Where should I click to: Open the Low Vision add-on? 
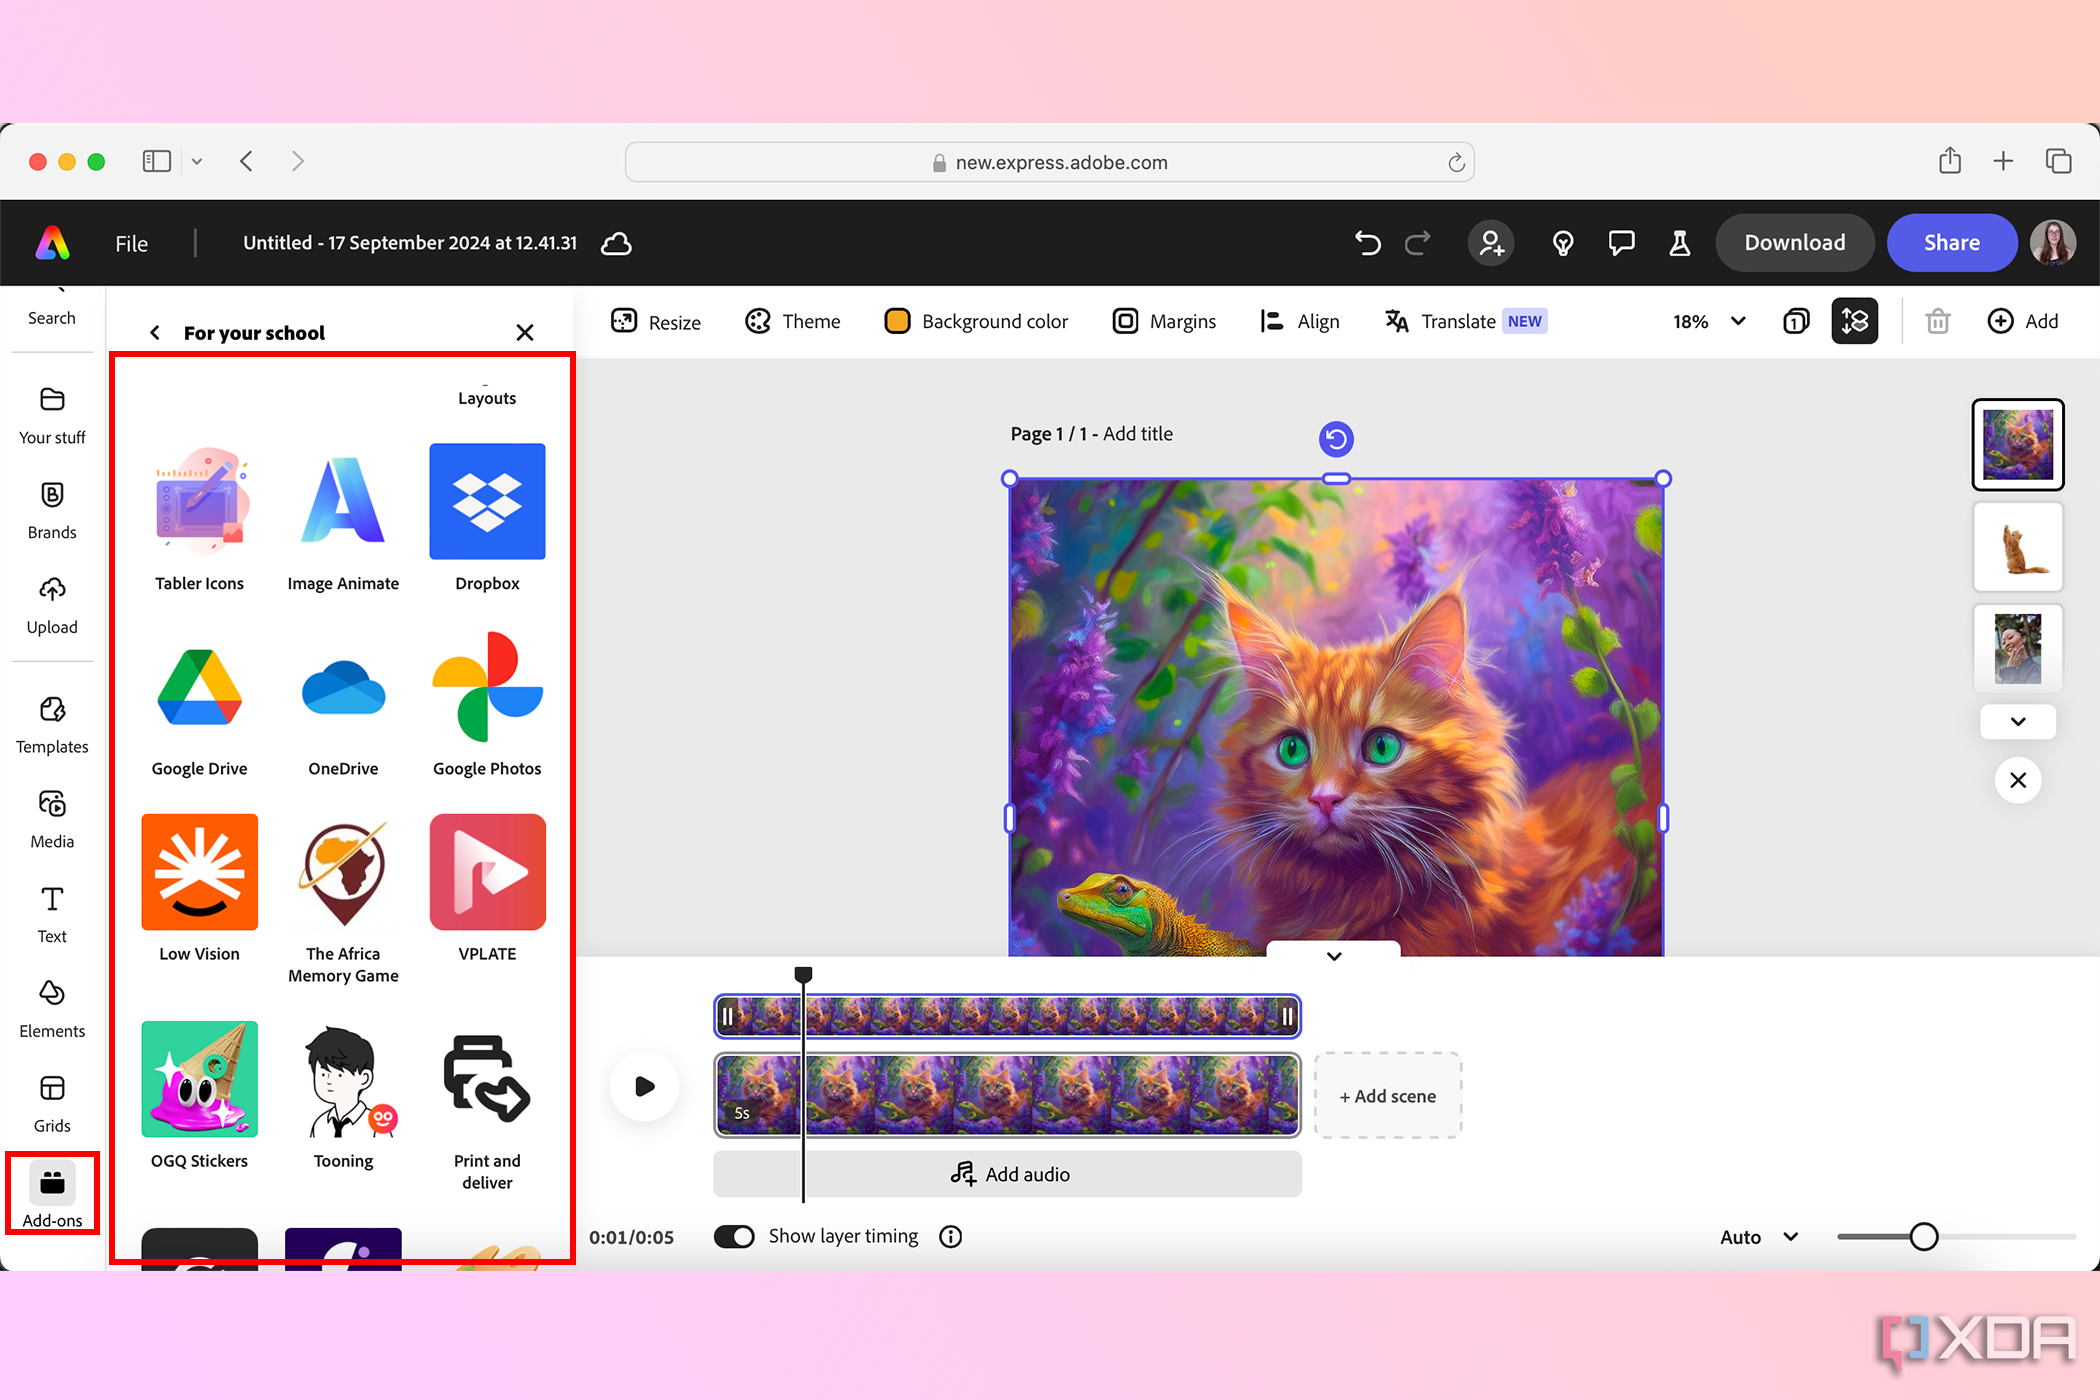tap(199, 889)
